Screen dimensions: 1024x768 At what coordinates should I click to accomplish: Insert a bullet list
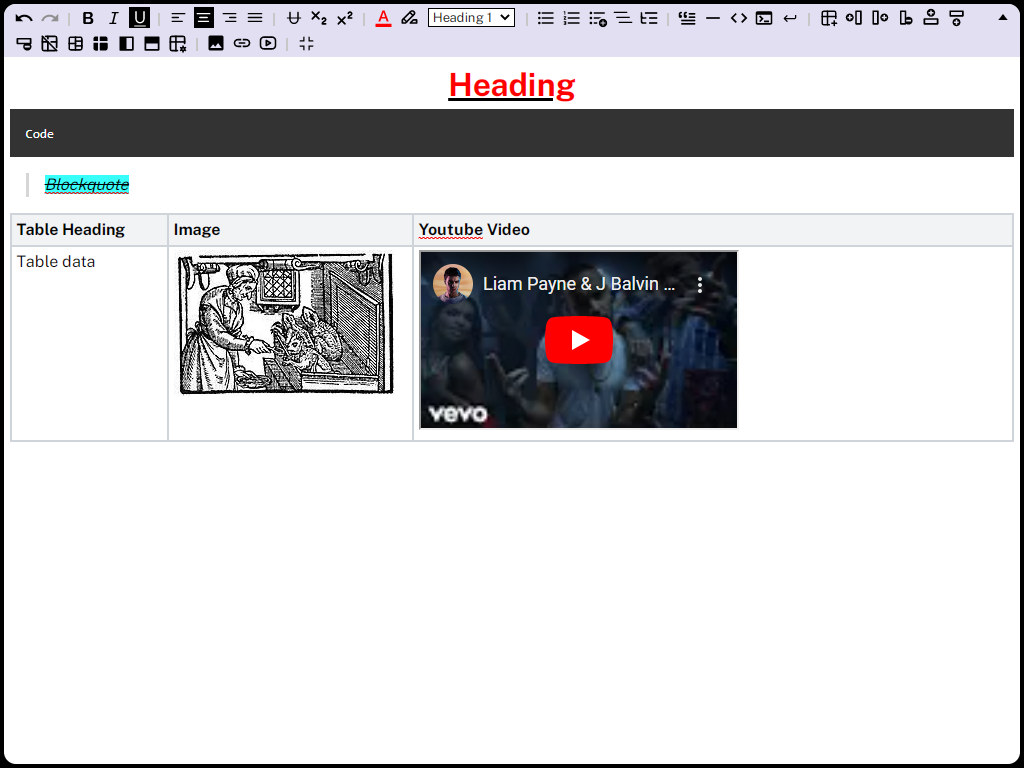545,18
